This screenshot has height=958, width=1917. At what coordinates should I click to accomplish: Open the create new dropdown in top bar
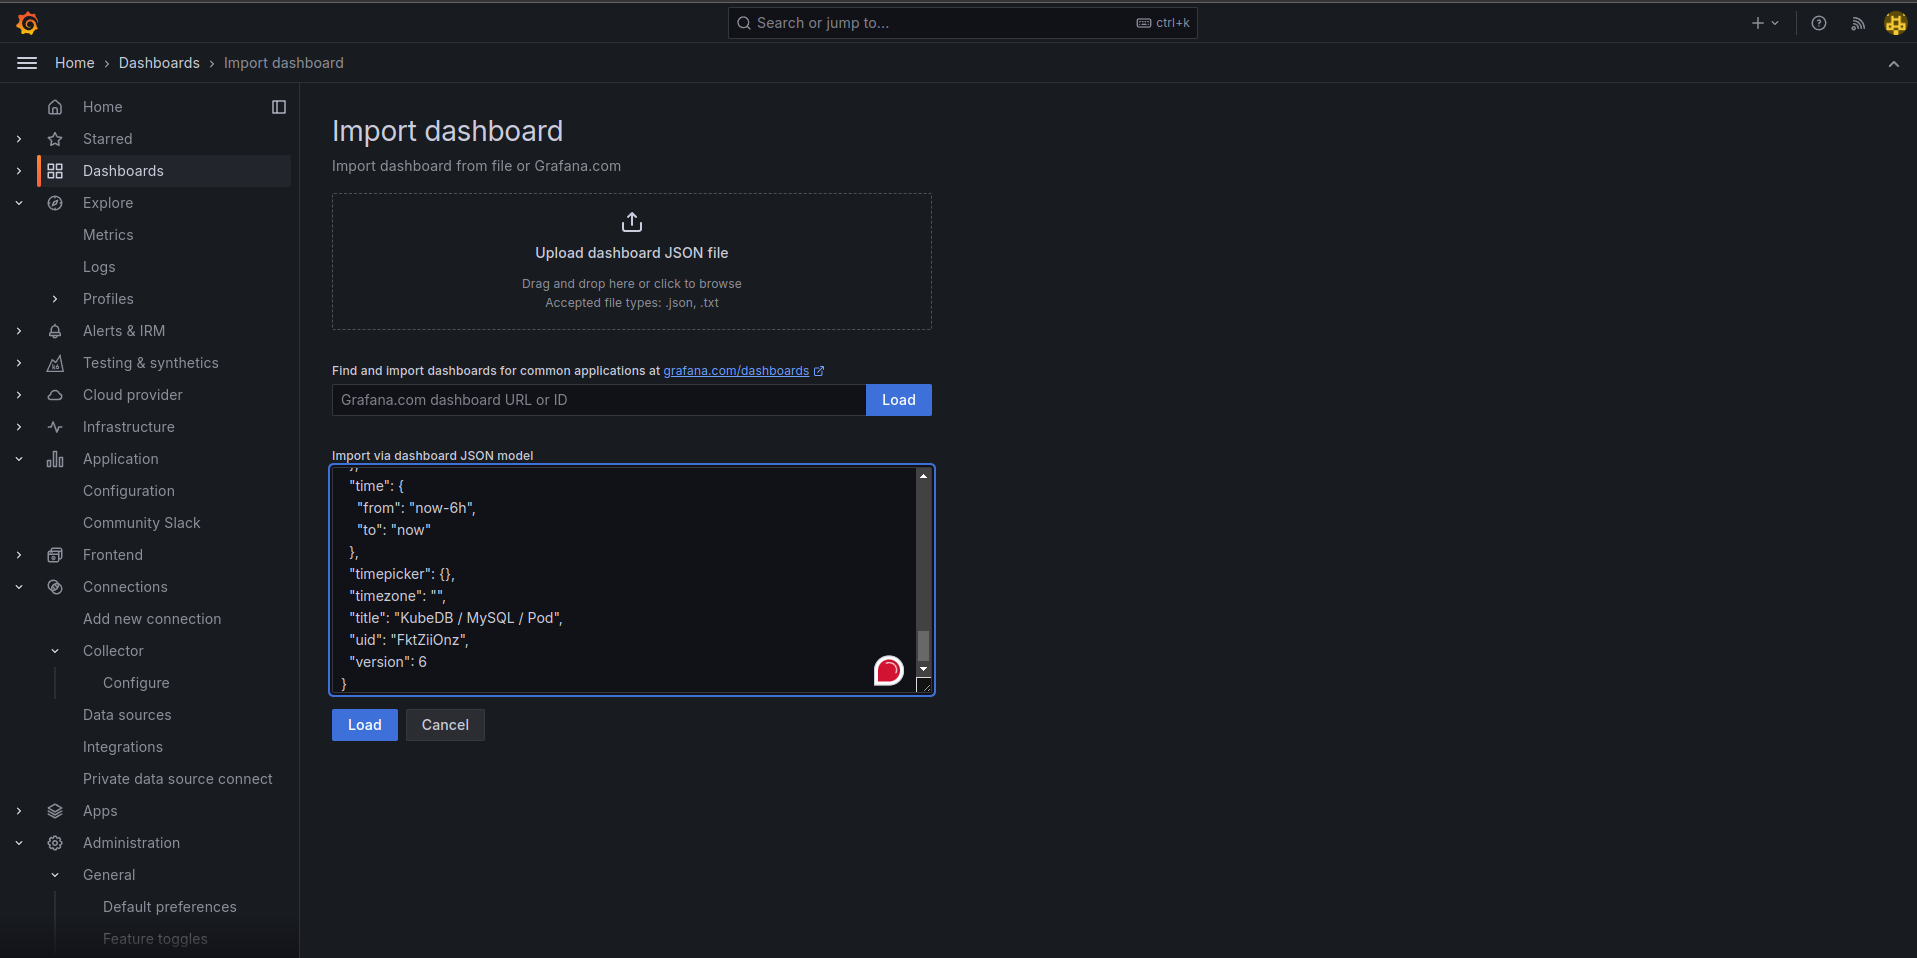click(x=1764, y=22)
